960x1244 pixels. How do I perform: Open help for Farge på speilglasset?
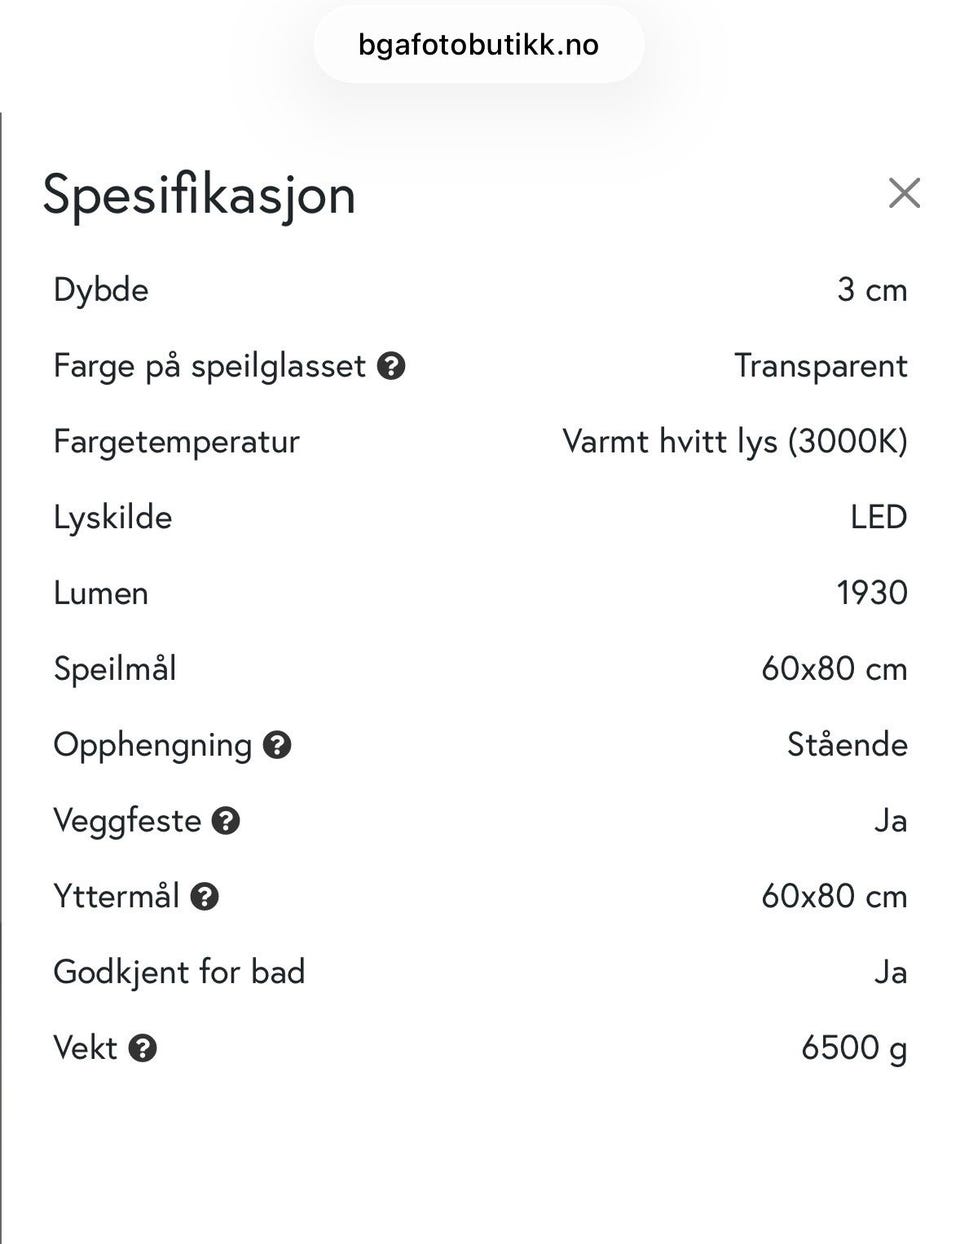(391, 366)
